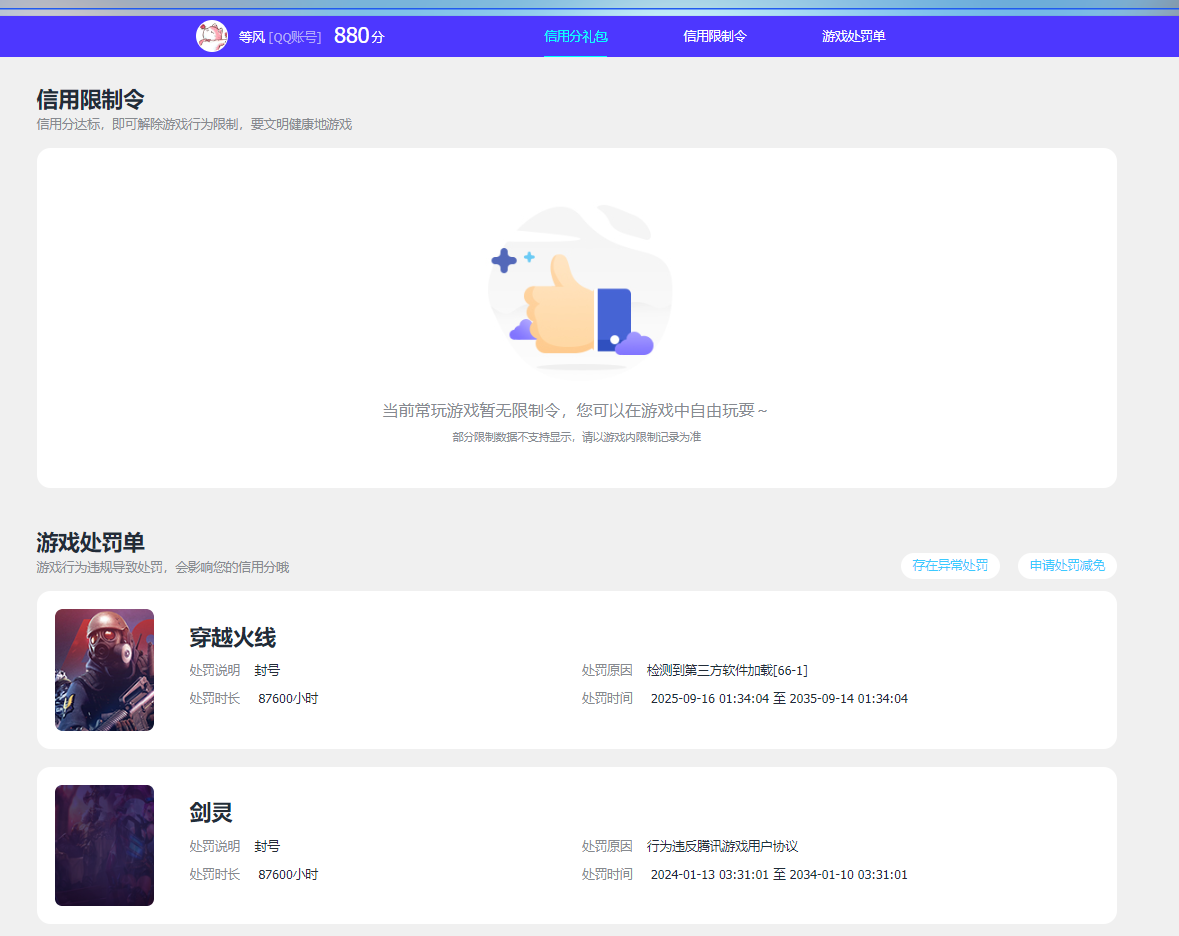Select the text 检测到第三方软件加载[66-1]
Image resolution: width=1179 pixels, height=936 pixels.
[x=727, y=670]
